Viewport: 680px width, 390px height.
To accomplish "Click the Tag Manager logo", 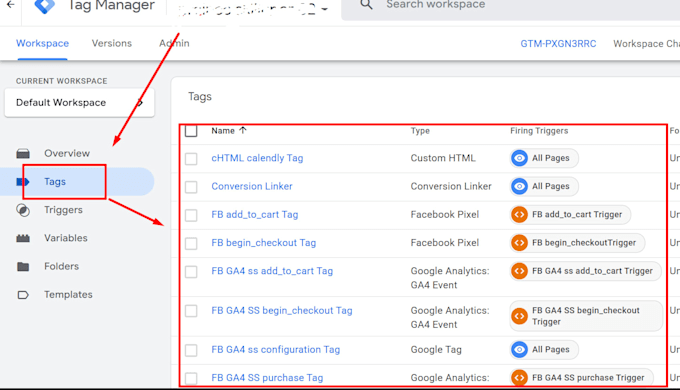I will [45, 6].
